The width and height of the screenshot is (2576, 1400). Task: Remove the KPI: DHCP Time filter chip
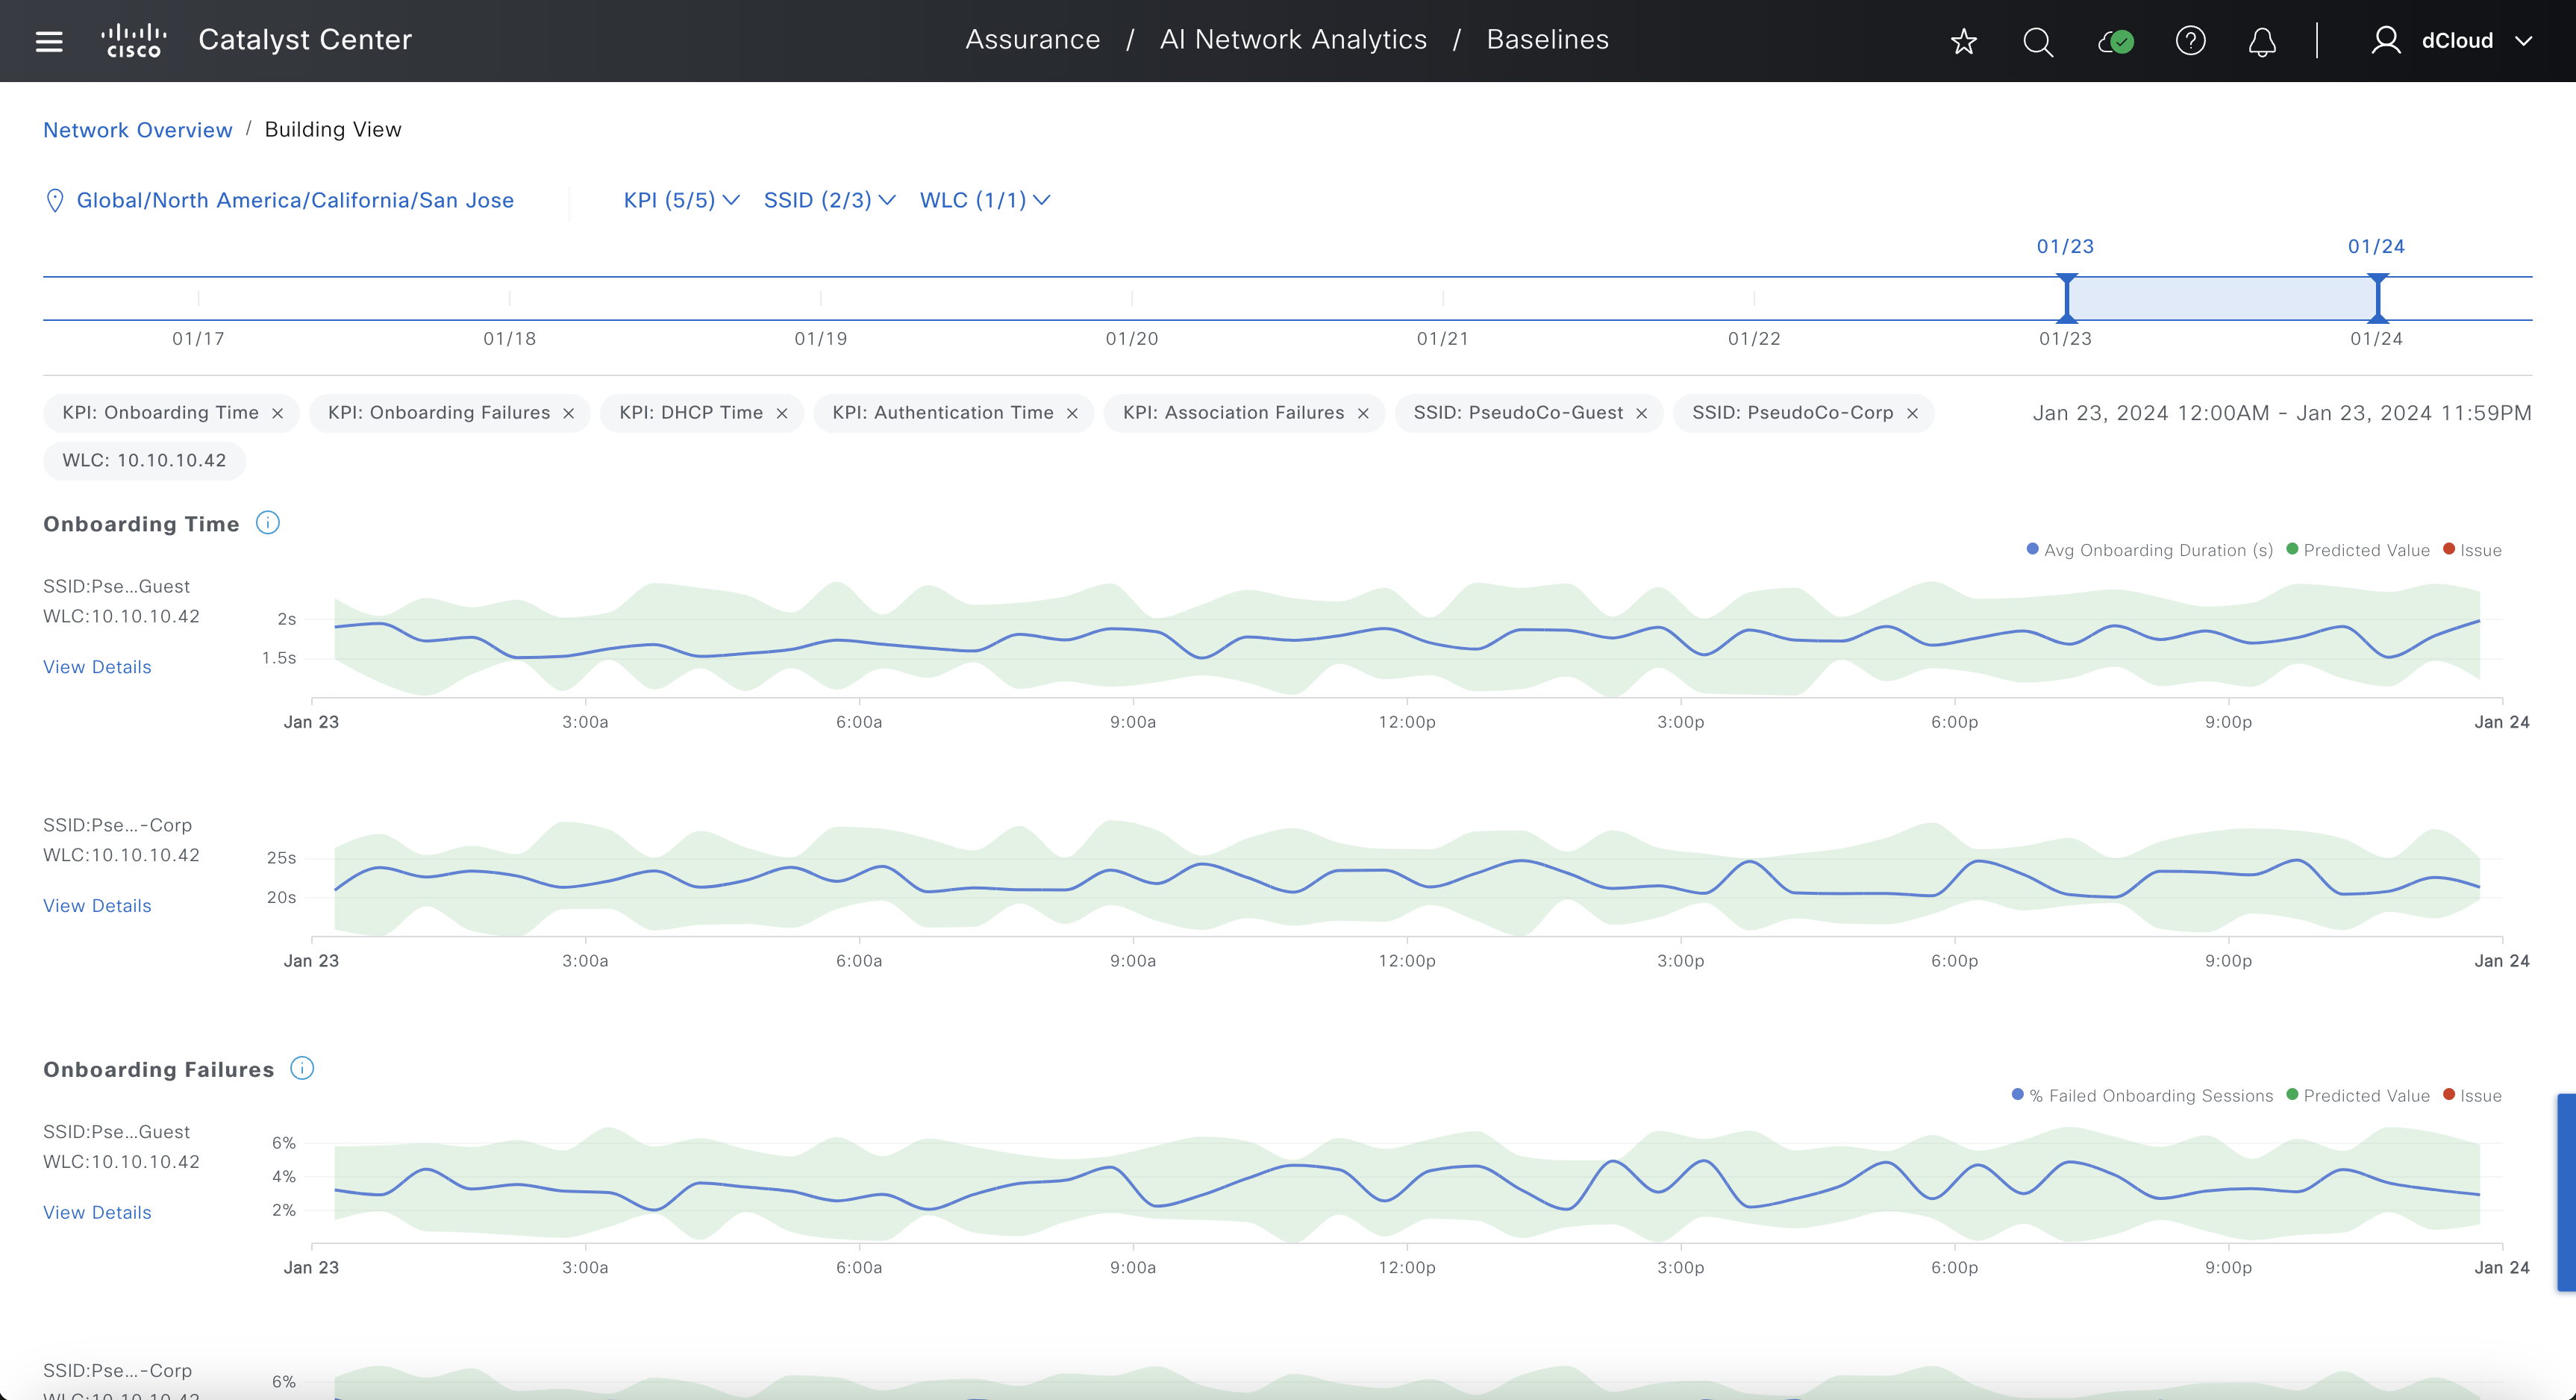pyautogui.click(x=782, y=413)
